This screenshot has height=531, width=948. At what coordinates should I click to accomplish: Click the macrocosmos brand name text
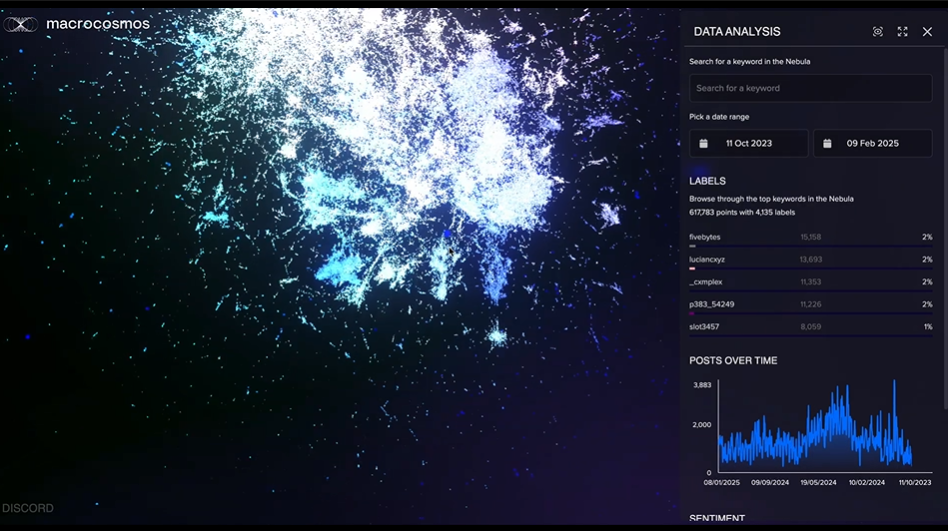tap(98, 24)
